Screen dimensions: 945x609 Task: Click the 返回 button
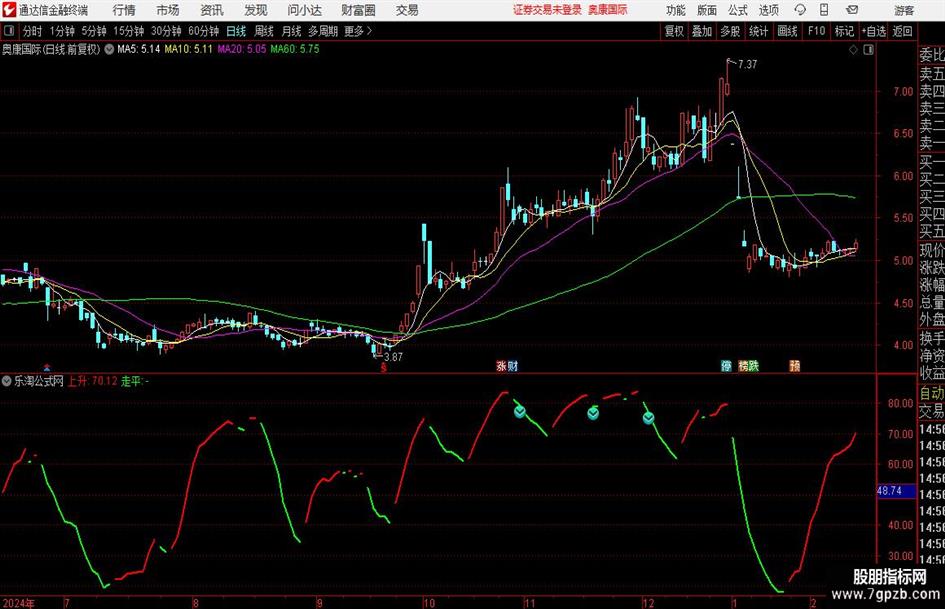click(x=902, y=31)
